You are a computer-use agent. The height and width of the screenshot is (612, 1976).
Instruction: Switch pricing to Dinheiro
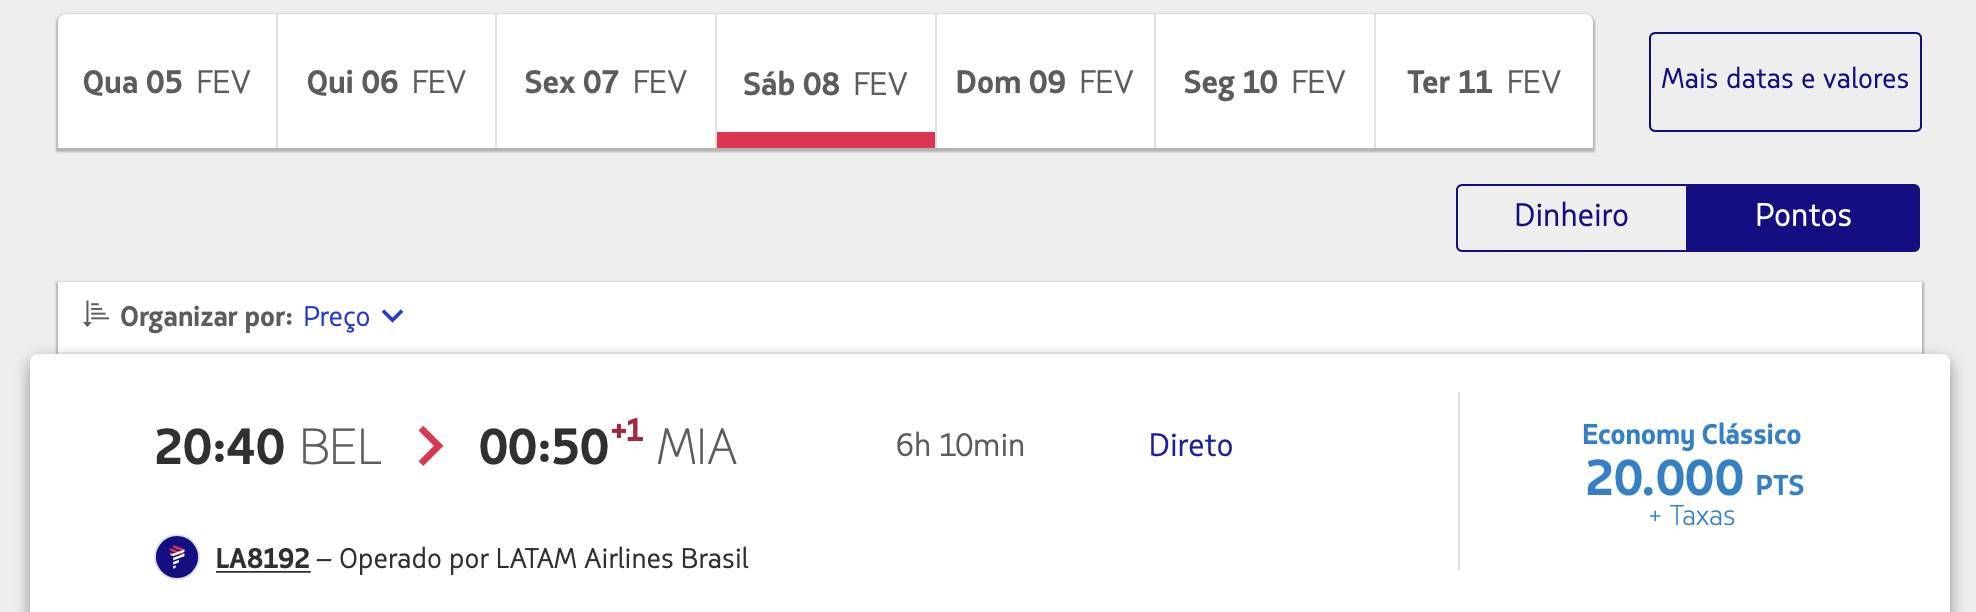tap(1571, 217)
